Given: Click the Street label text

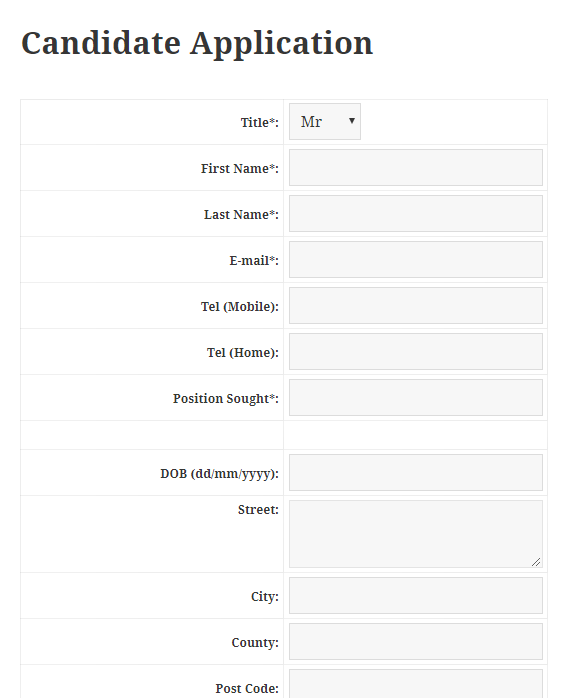Looking at the screenshot, I should pos(258,510).
